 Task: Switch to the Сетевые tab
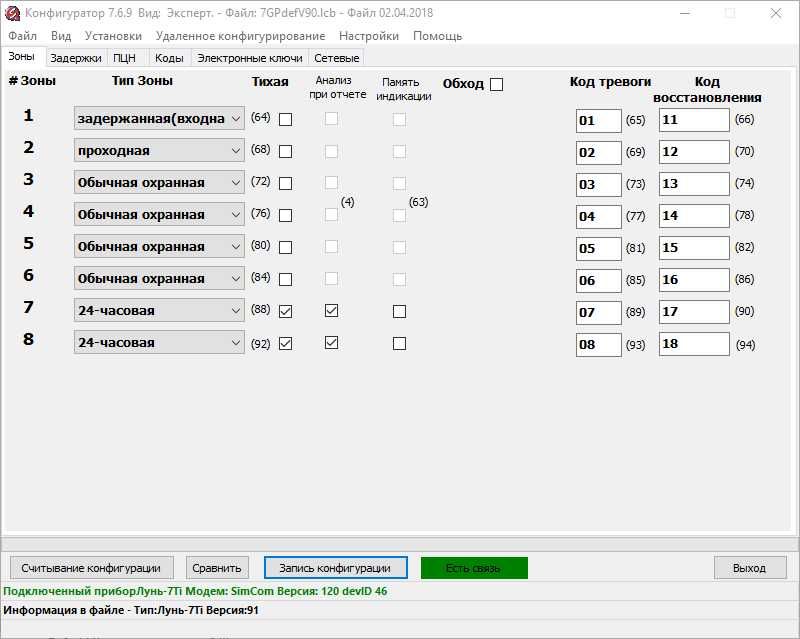coord(337,58)
